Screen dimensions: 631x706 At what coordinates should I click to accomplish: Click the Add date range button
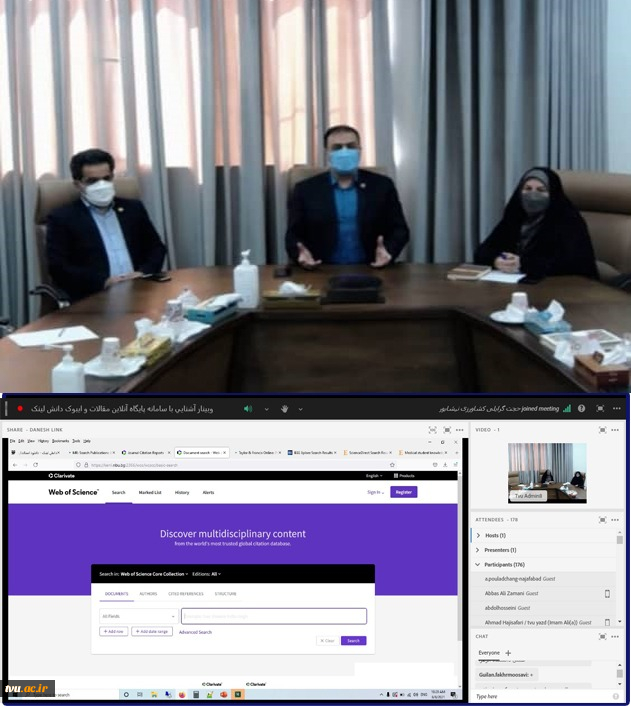click(152, 631)
